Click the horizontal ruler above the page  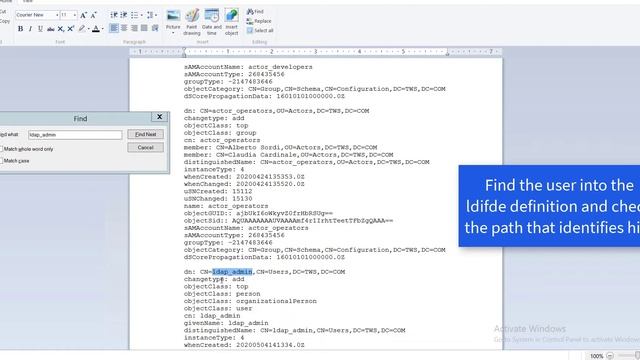tap(316, 52)
